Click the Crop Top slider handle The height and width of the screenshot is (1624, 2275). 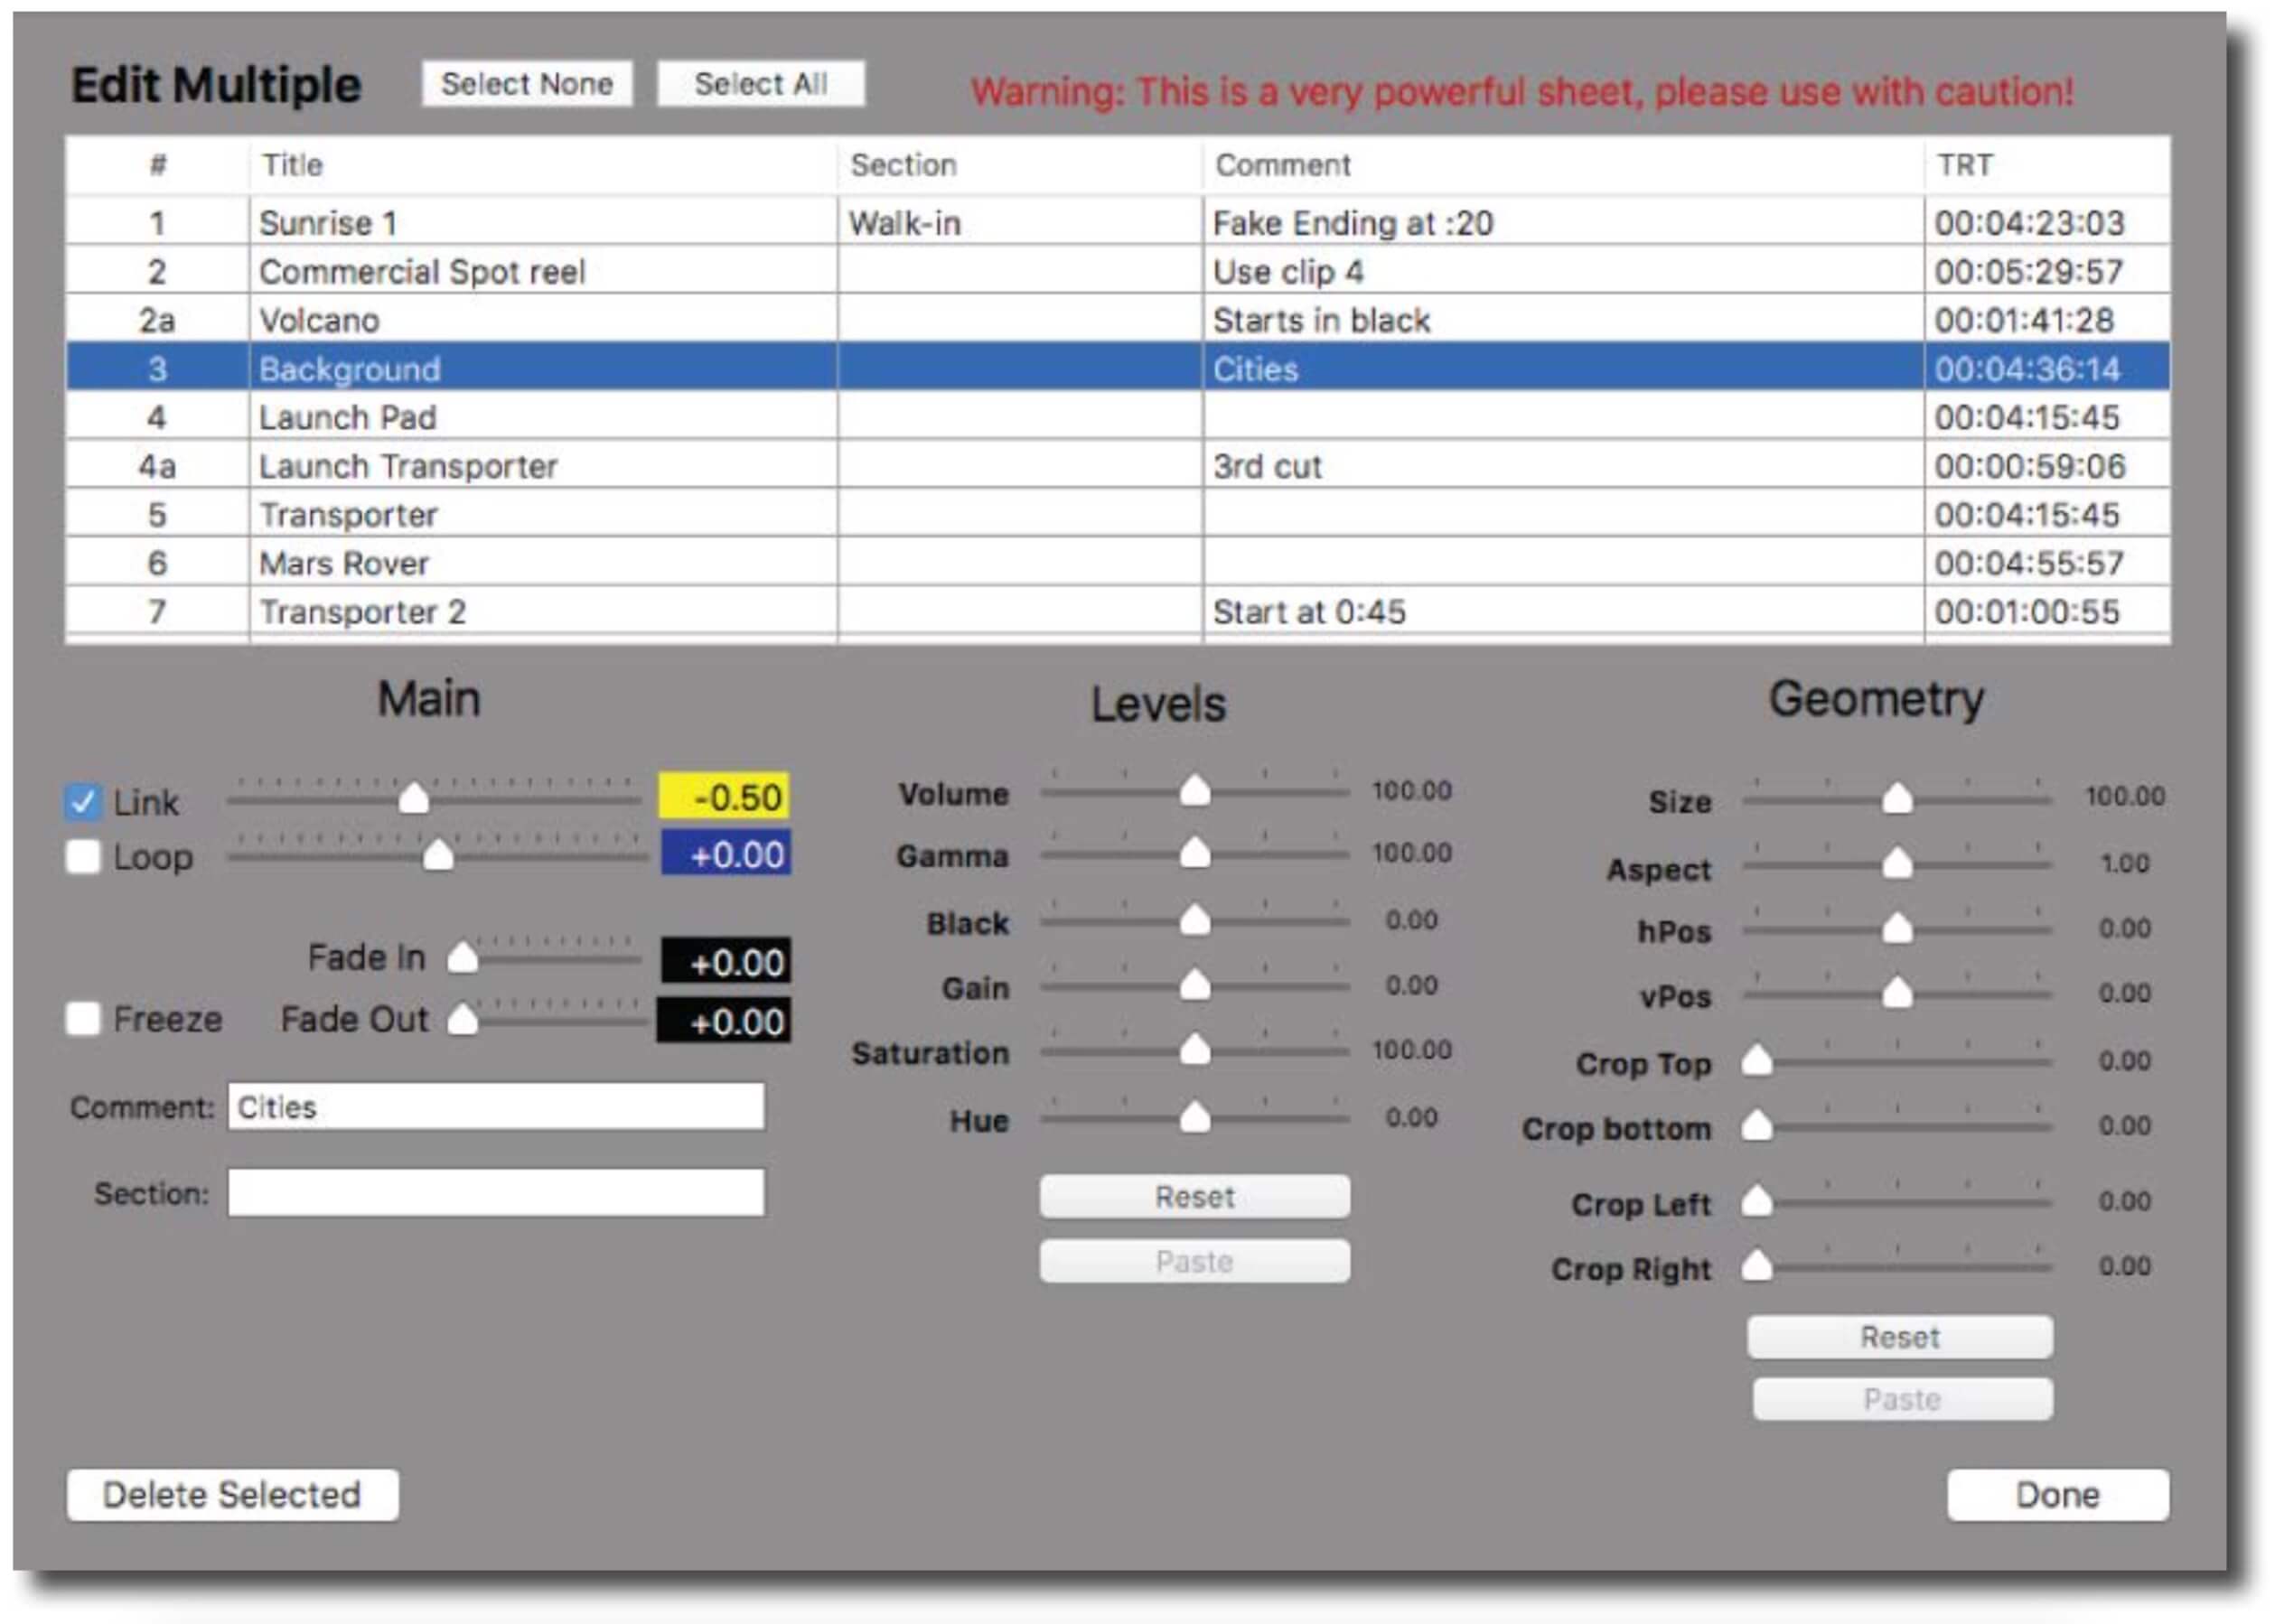[x=1757, y=1060]
